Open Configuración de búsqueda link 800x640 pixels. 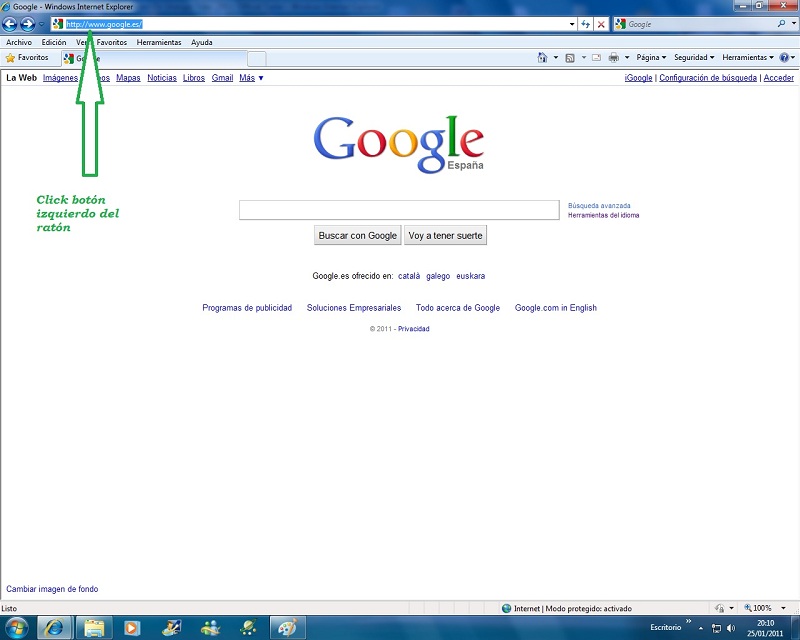[708, 78]
